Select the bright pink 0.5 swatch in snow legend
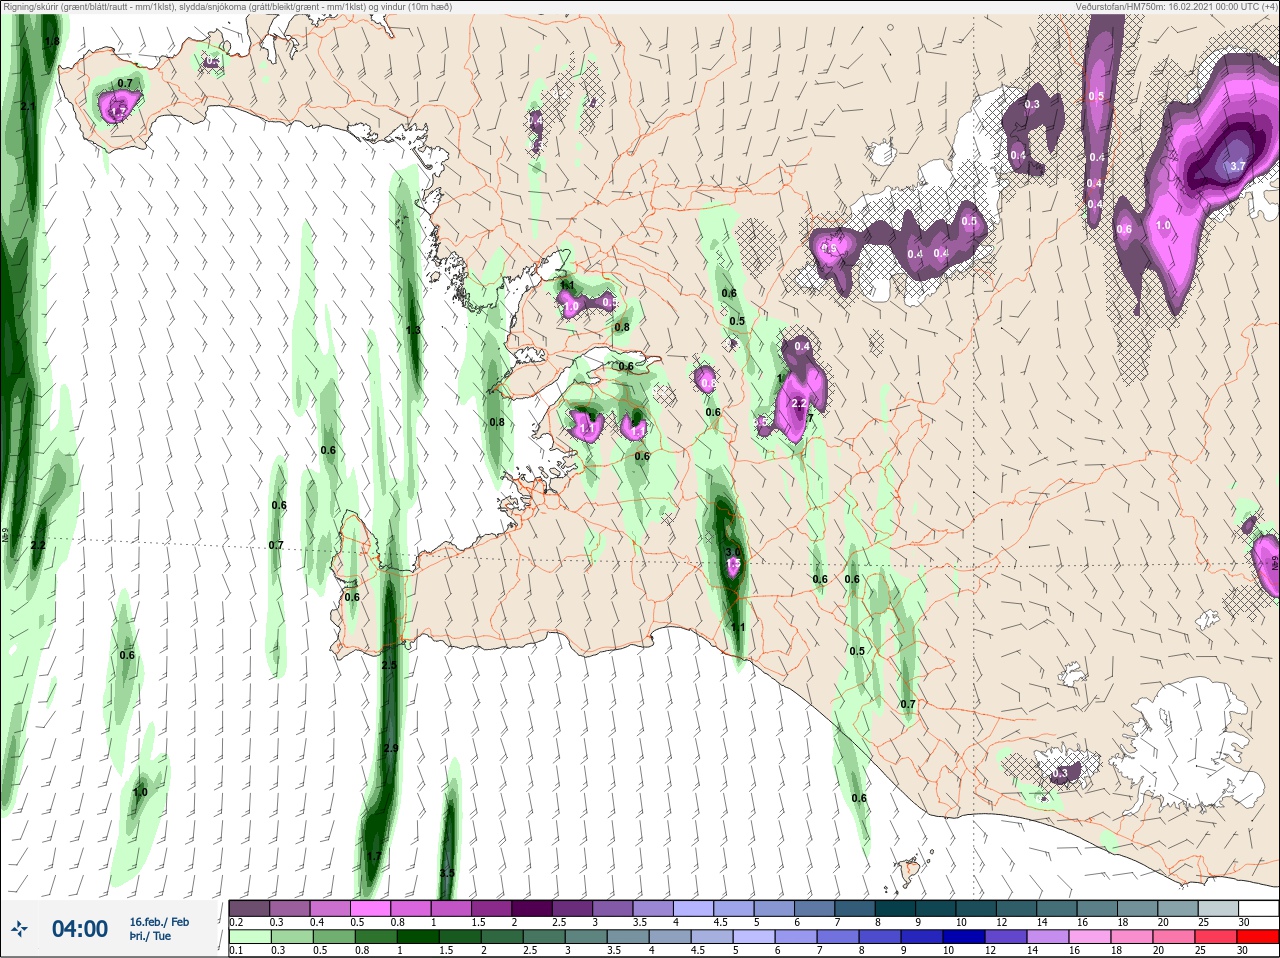The height and width of the screenshot is (958, 1280). [x=369, y=909]
